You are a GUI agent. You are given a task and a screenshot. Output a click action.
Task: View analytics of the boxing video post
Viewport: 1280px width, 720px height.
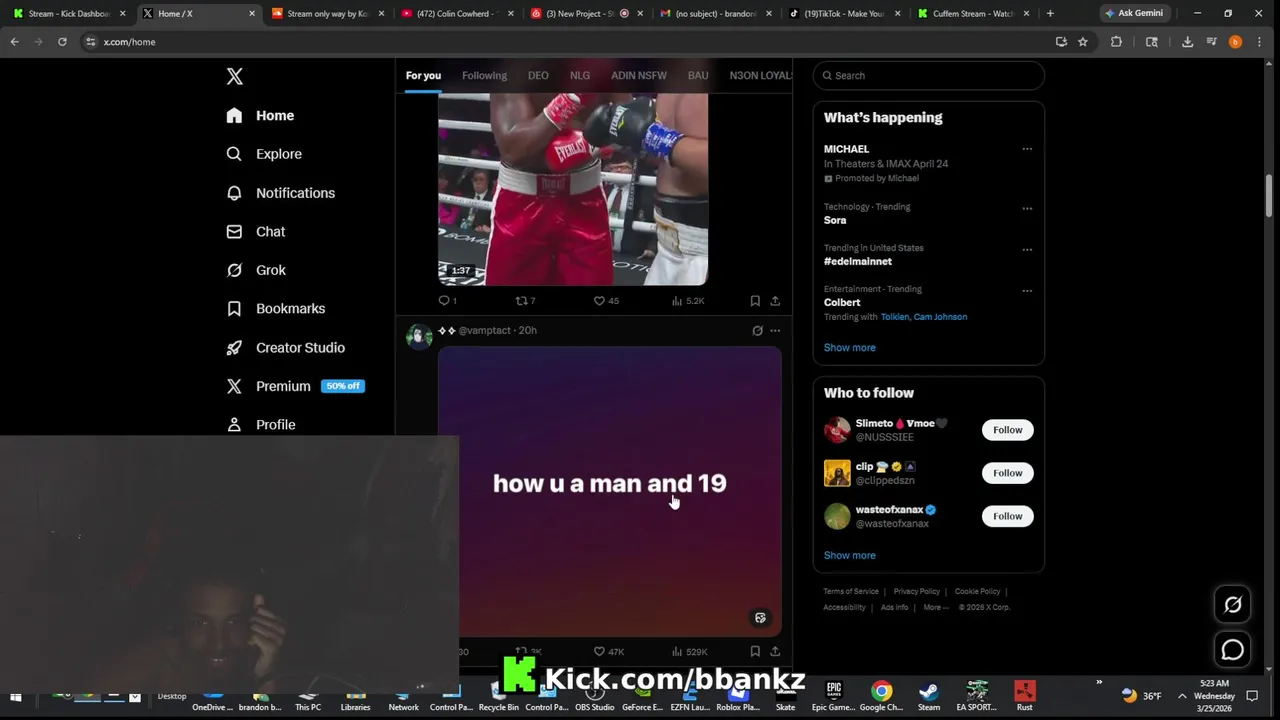coord(688,300)
